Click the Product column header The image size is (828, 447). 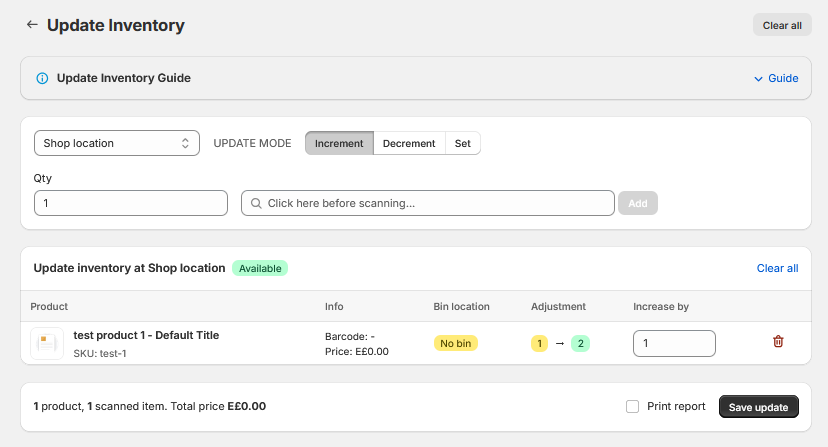(x=49, y=306)
